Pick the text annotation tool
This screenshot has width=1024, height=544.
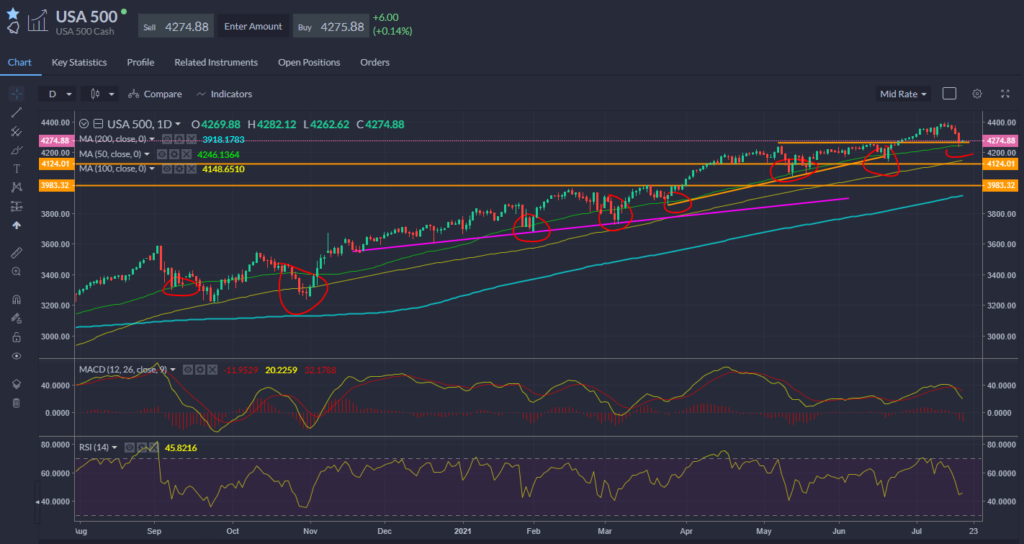(15, 169)
